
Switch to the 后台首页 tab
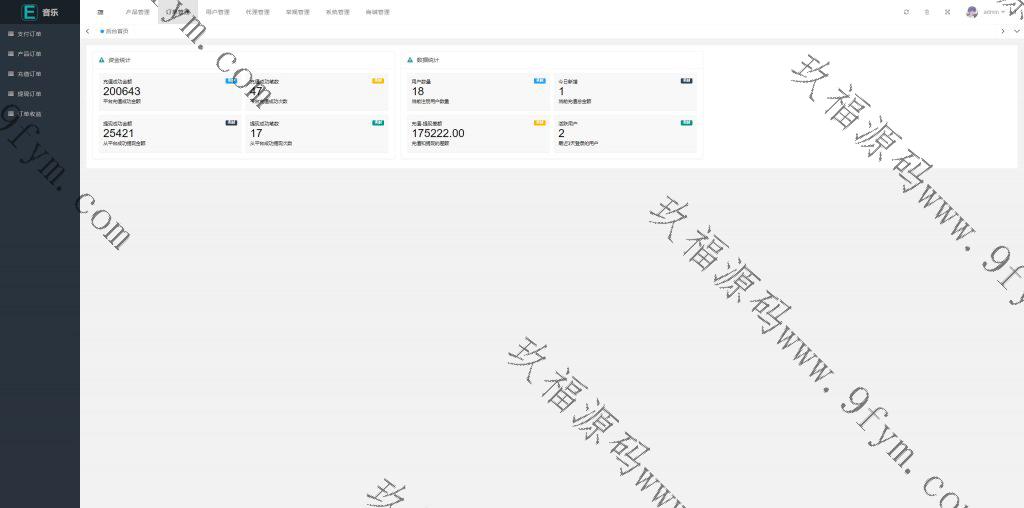tap(115, 31)
